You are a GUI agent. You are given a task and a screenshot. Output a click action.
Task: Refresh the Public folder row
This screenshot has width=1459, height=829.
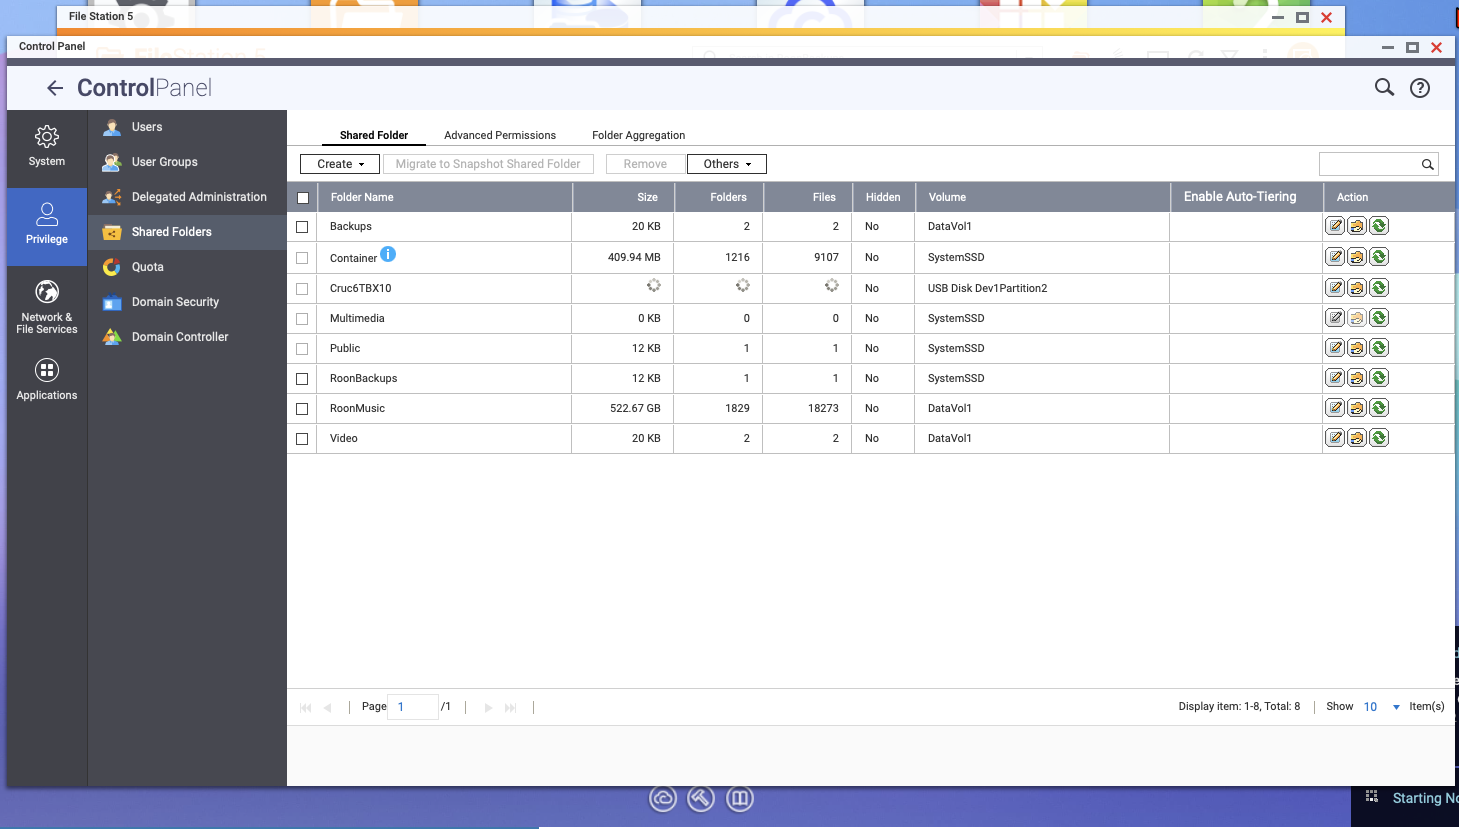point(1379,348)
